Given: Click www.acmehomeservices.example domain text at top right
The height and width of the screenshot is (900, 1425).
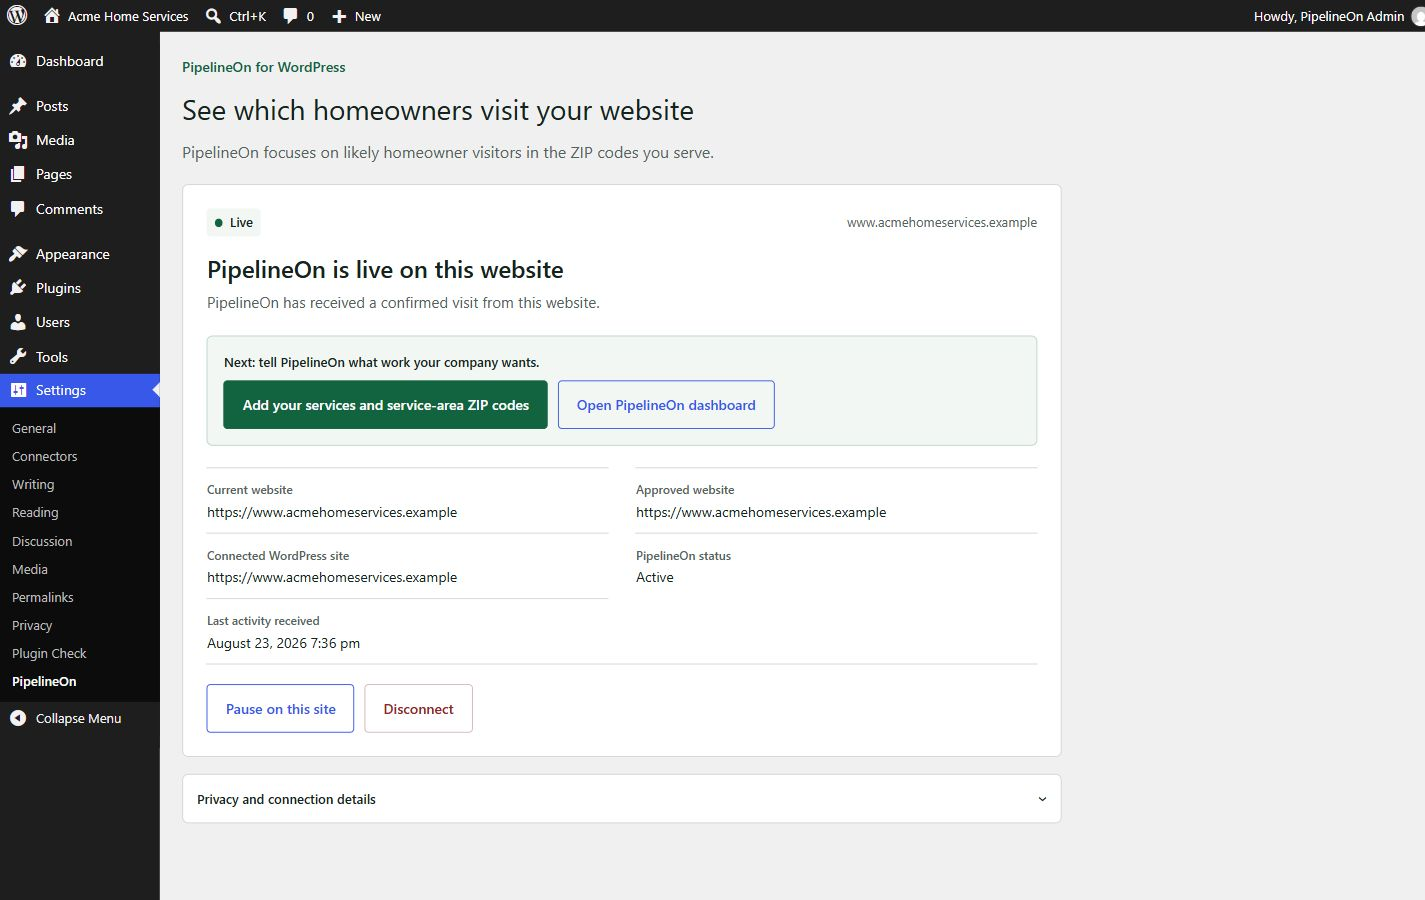Looking at the screenshot, I should pos(941,222).
